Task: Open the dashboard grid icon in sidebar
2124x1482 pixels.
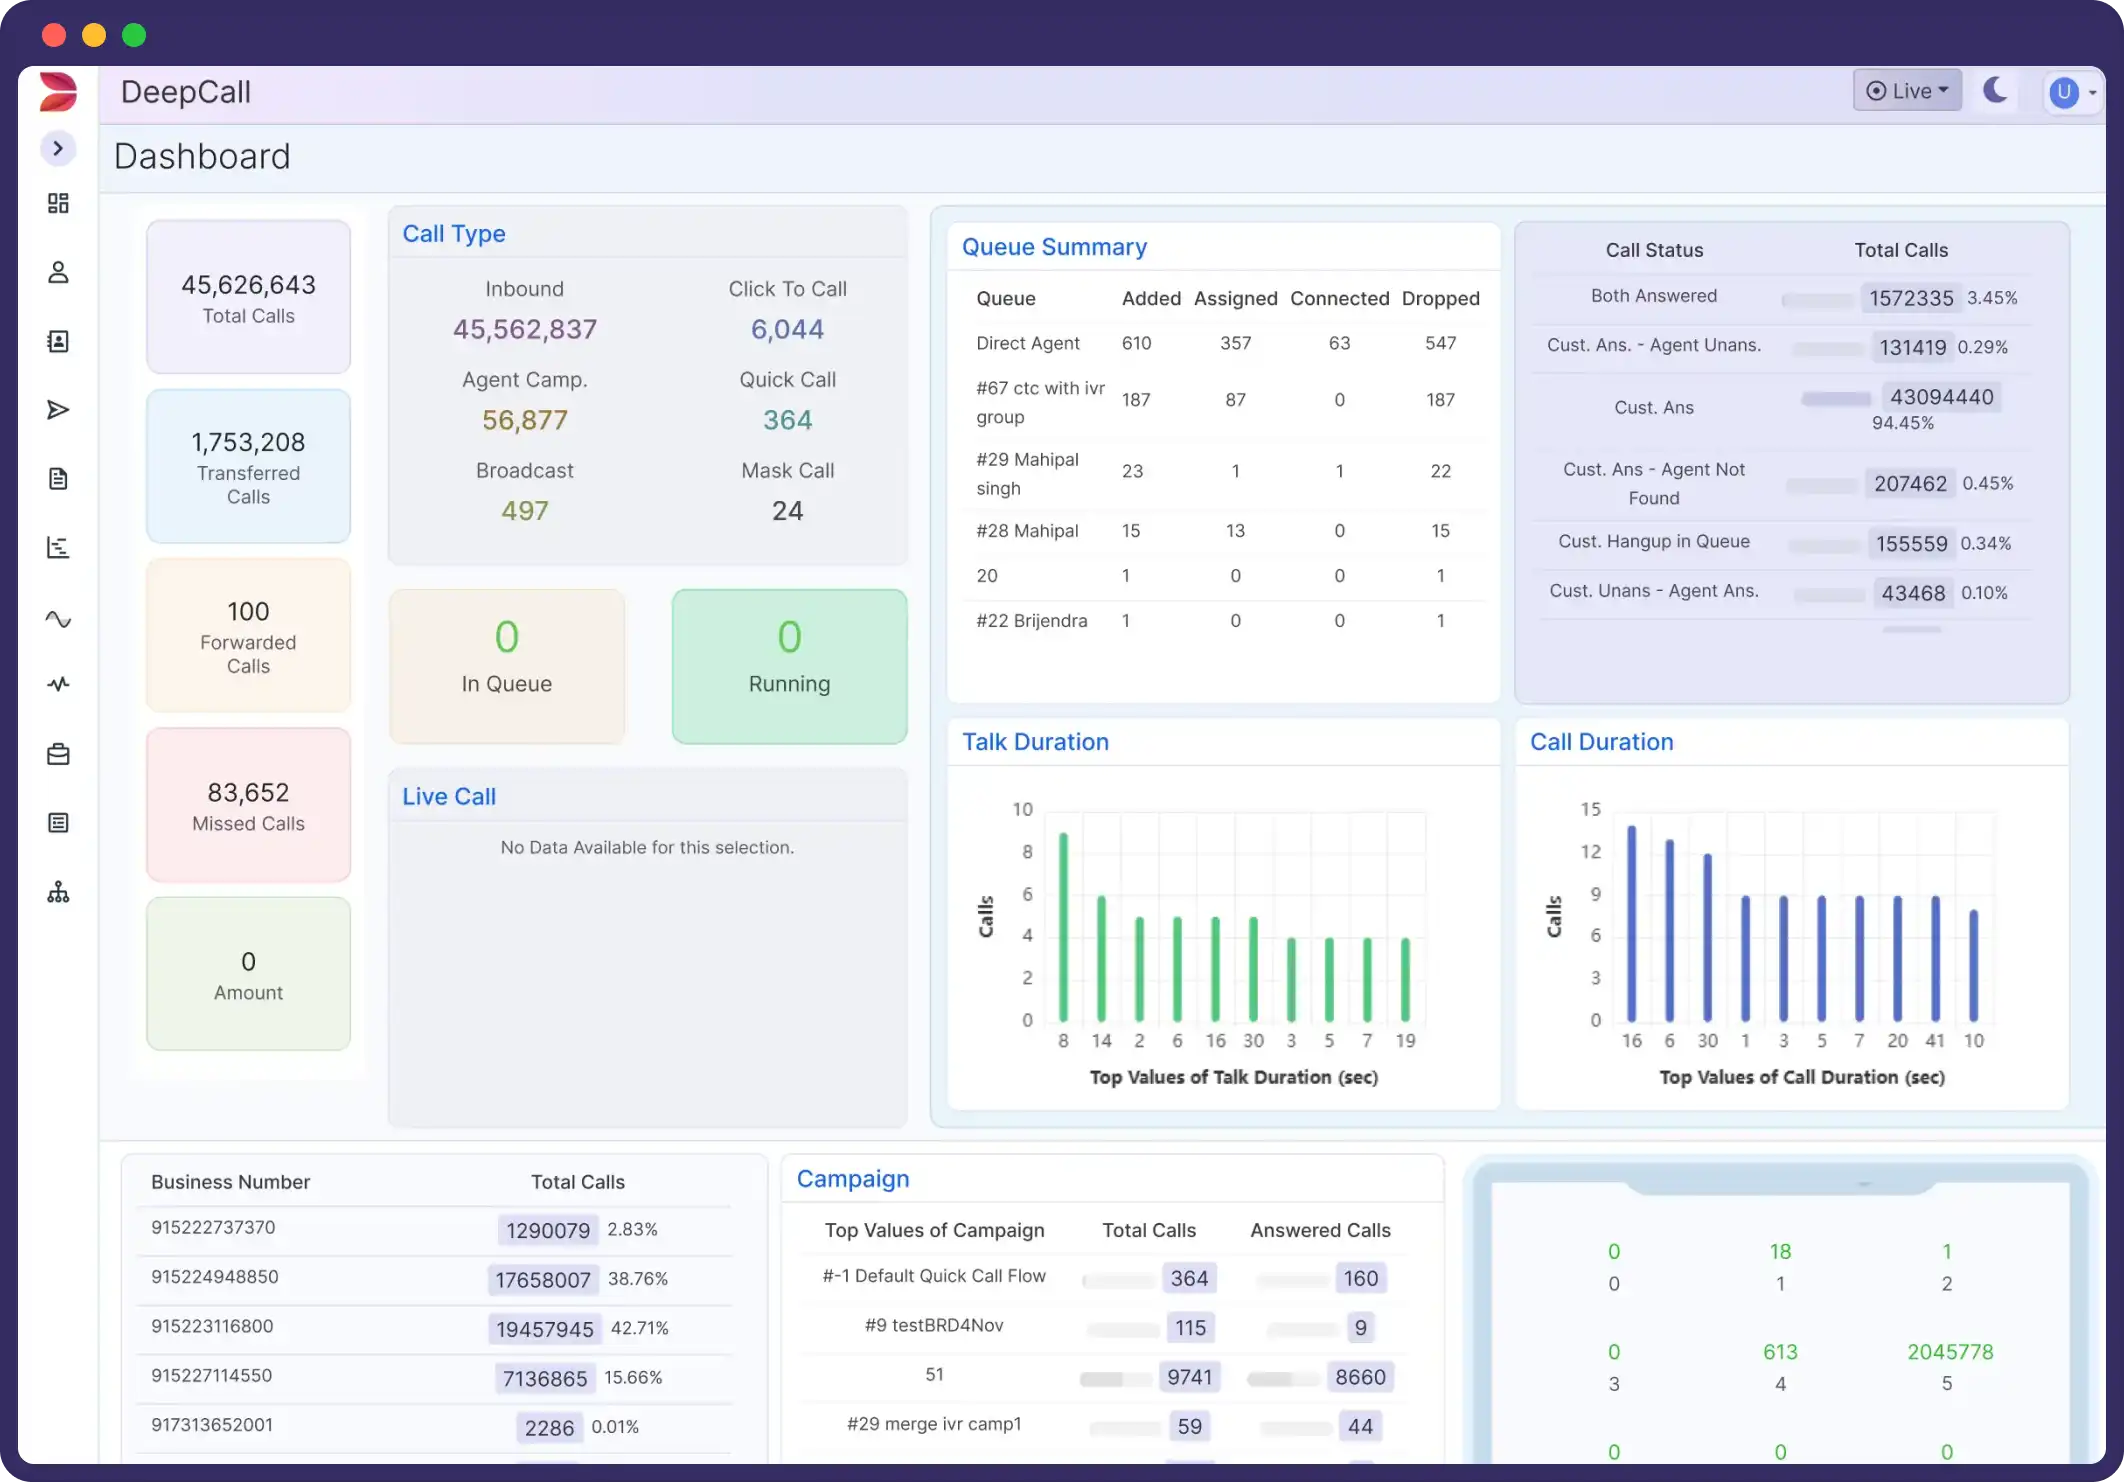Action: (x=58, y=204)
